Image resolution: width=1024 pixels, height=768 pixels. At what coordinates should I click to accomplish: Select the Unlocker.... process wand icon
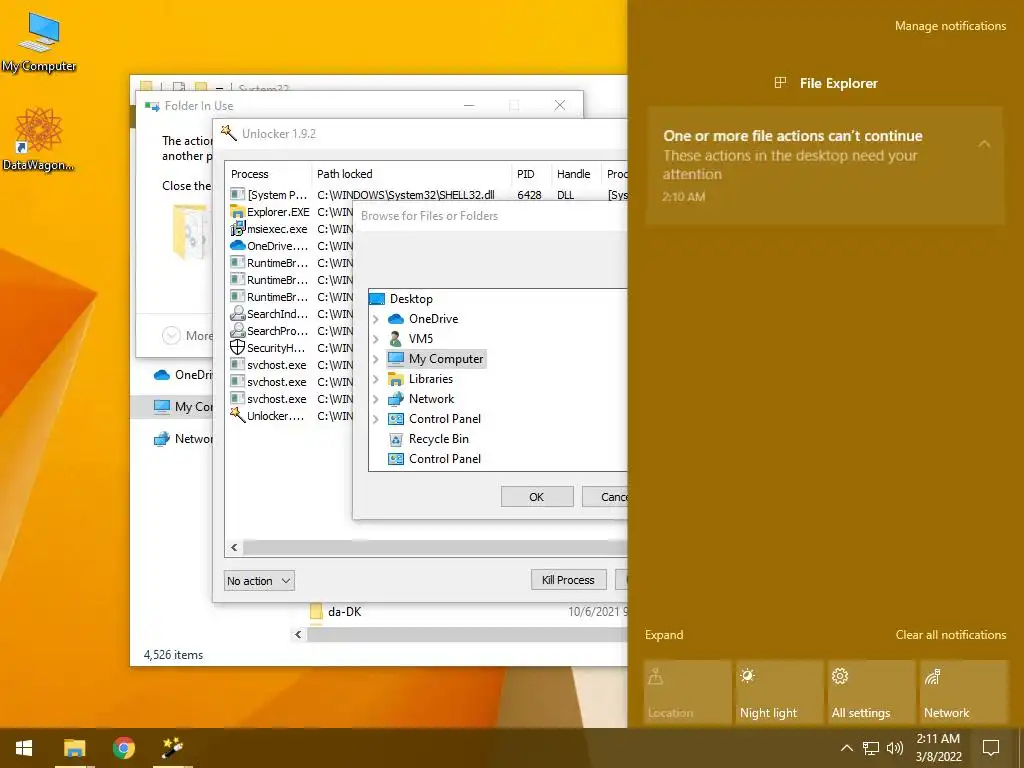238,415
